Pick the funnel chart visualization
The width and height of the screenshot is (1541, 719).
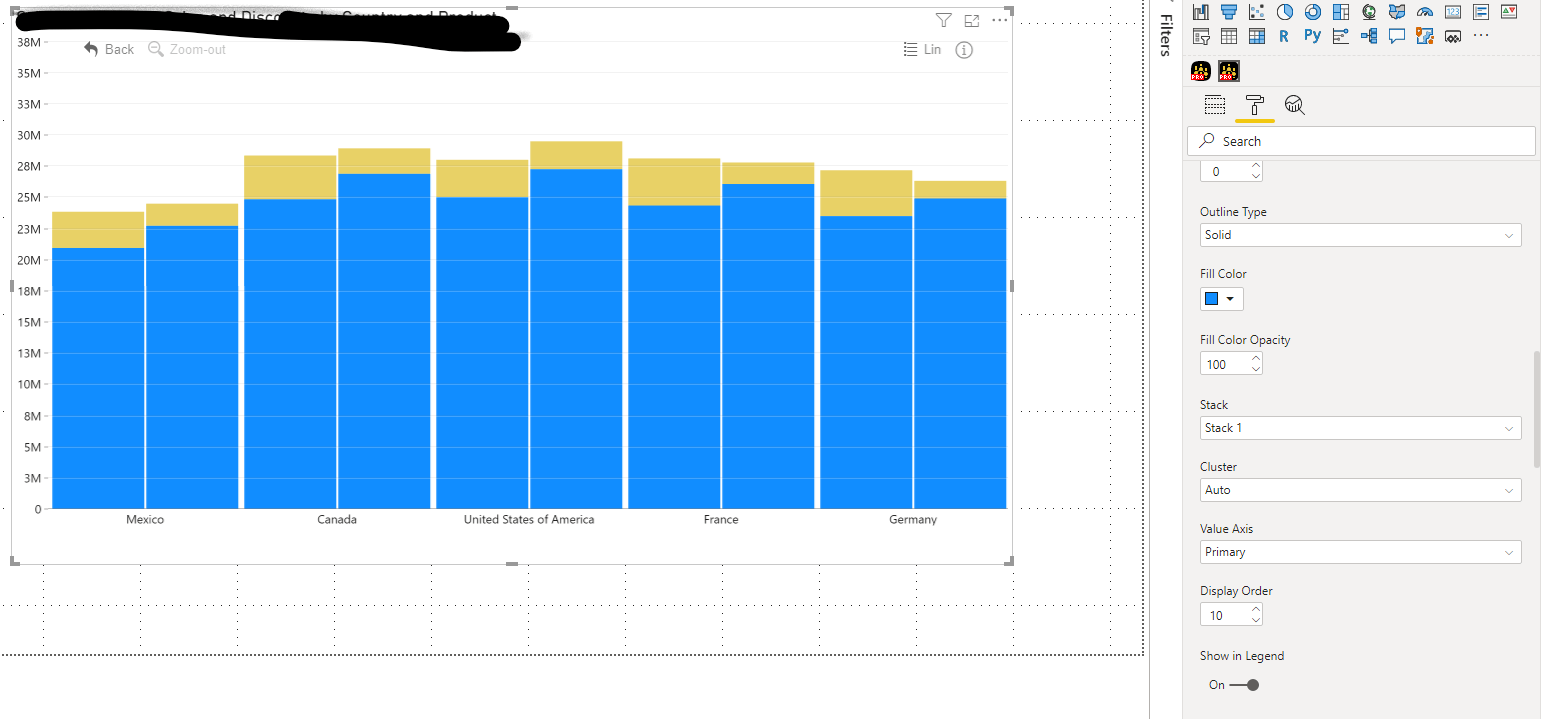point(1229,12)
